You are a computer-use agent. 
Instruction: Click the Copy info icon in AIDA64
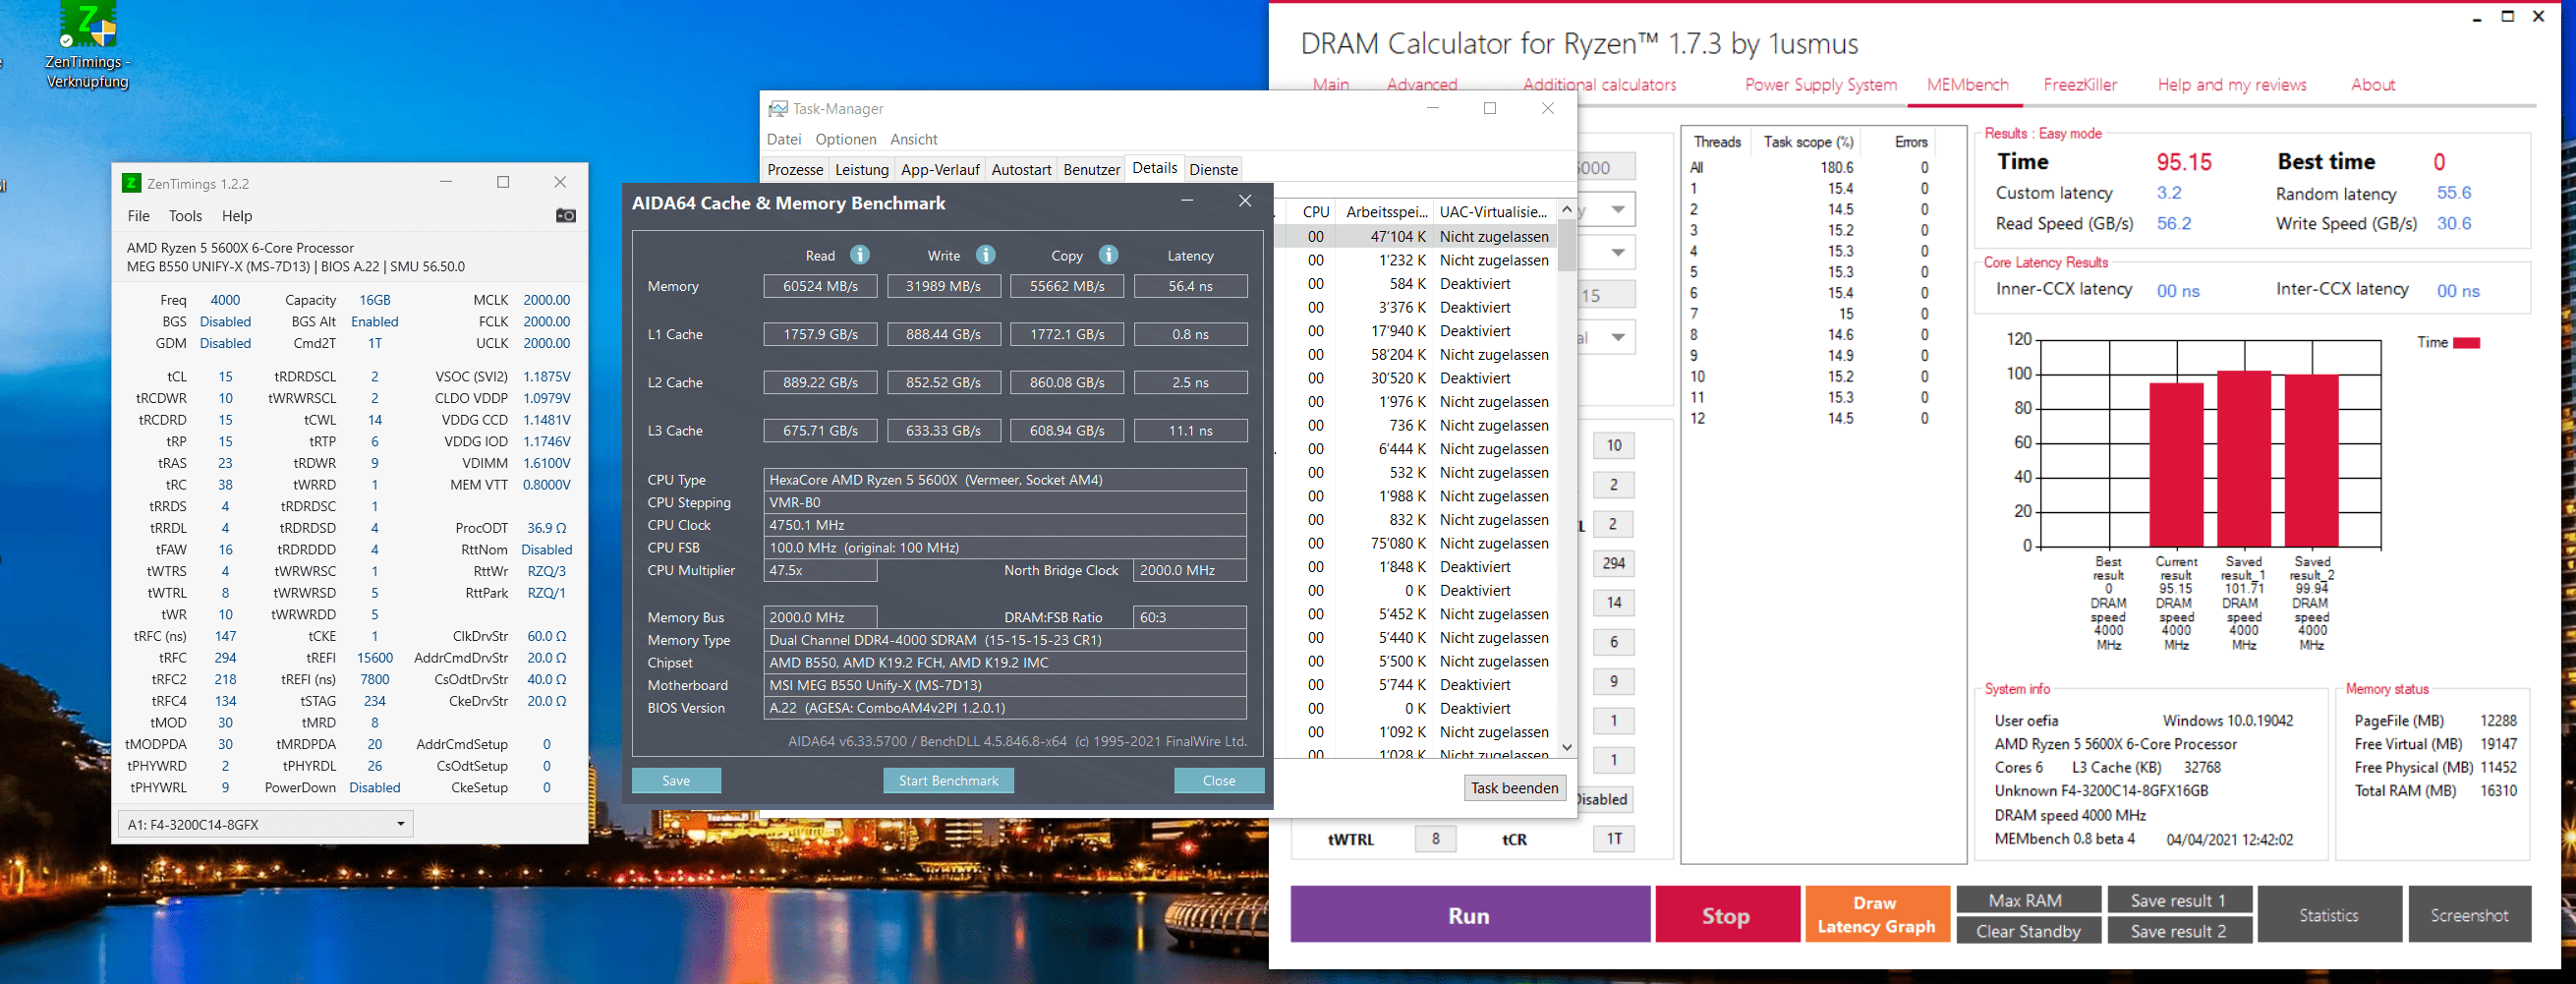(x=1108, y=255)
